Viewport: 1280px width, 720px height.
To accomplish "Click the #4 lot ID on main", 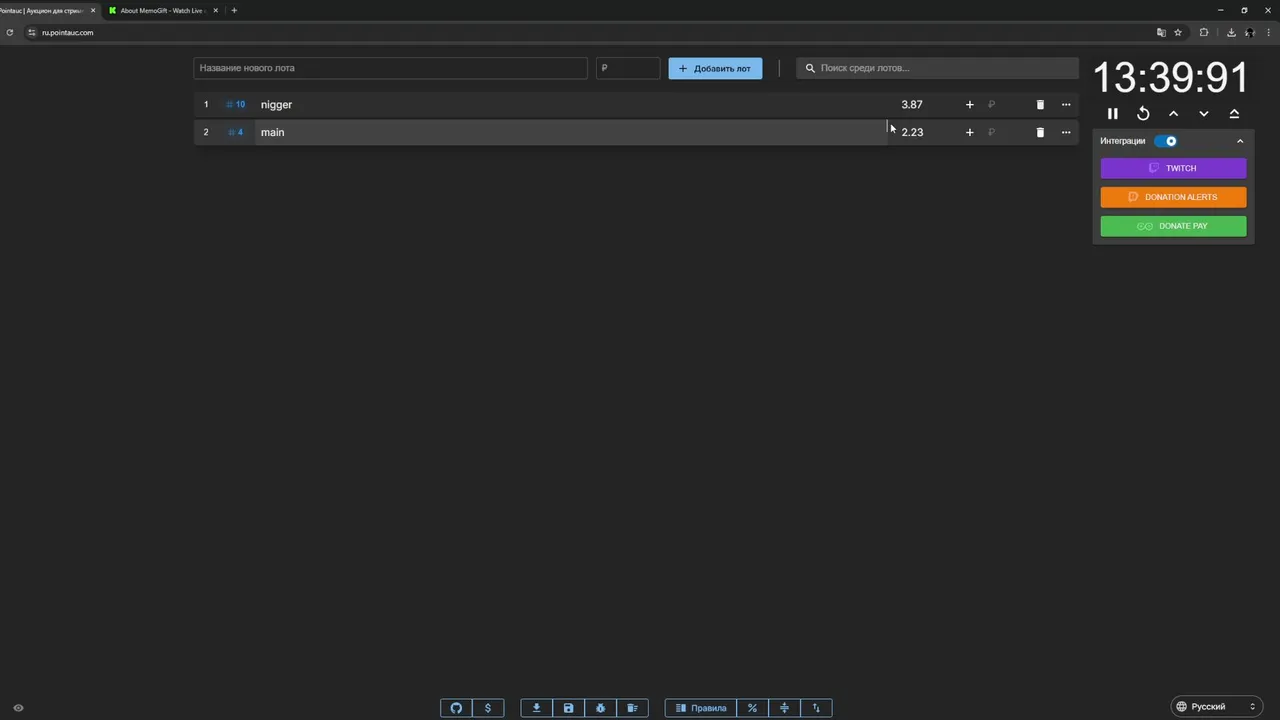I will pyautogui.click(x=236, y=132).
